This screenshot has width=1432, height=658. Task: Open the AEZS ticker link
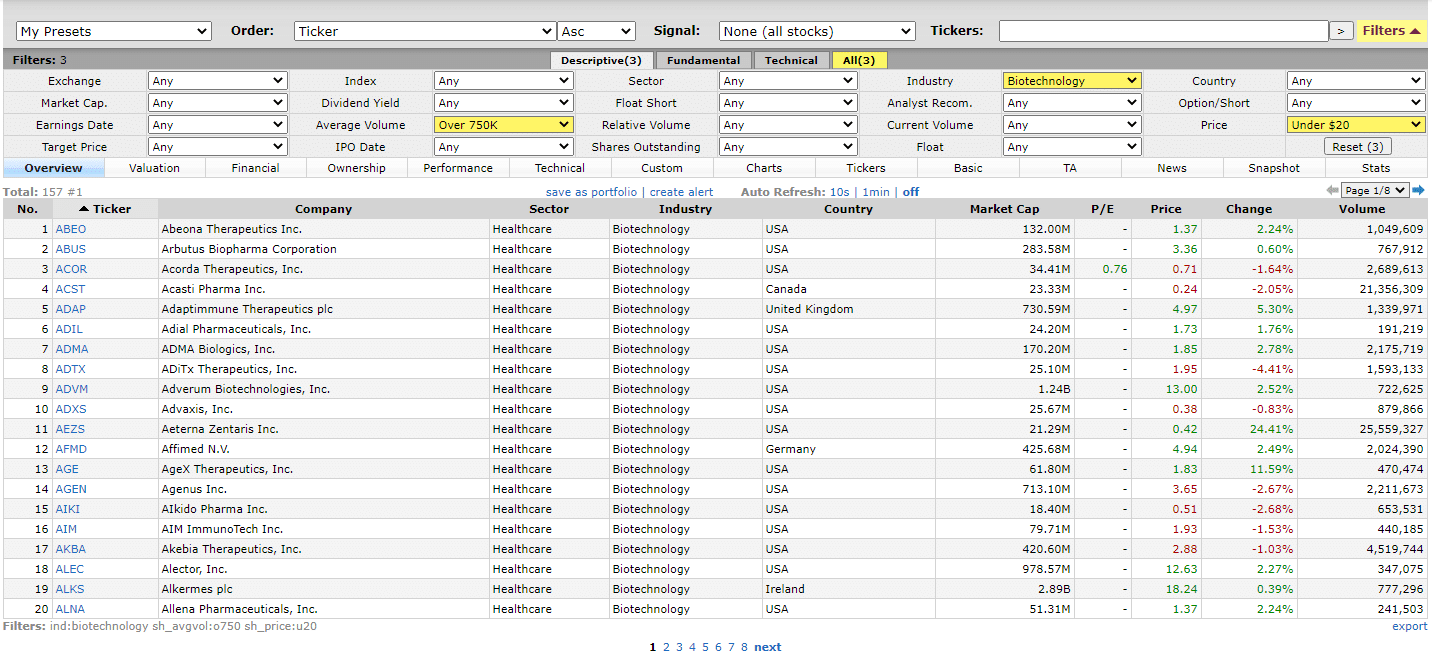click(x=70, y=429)
